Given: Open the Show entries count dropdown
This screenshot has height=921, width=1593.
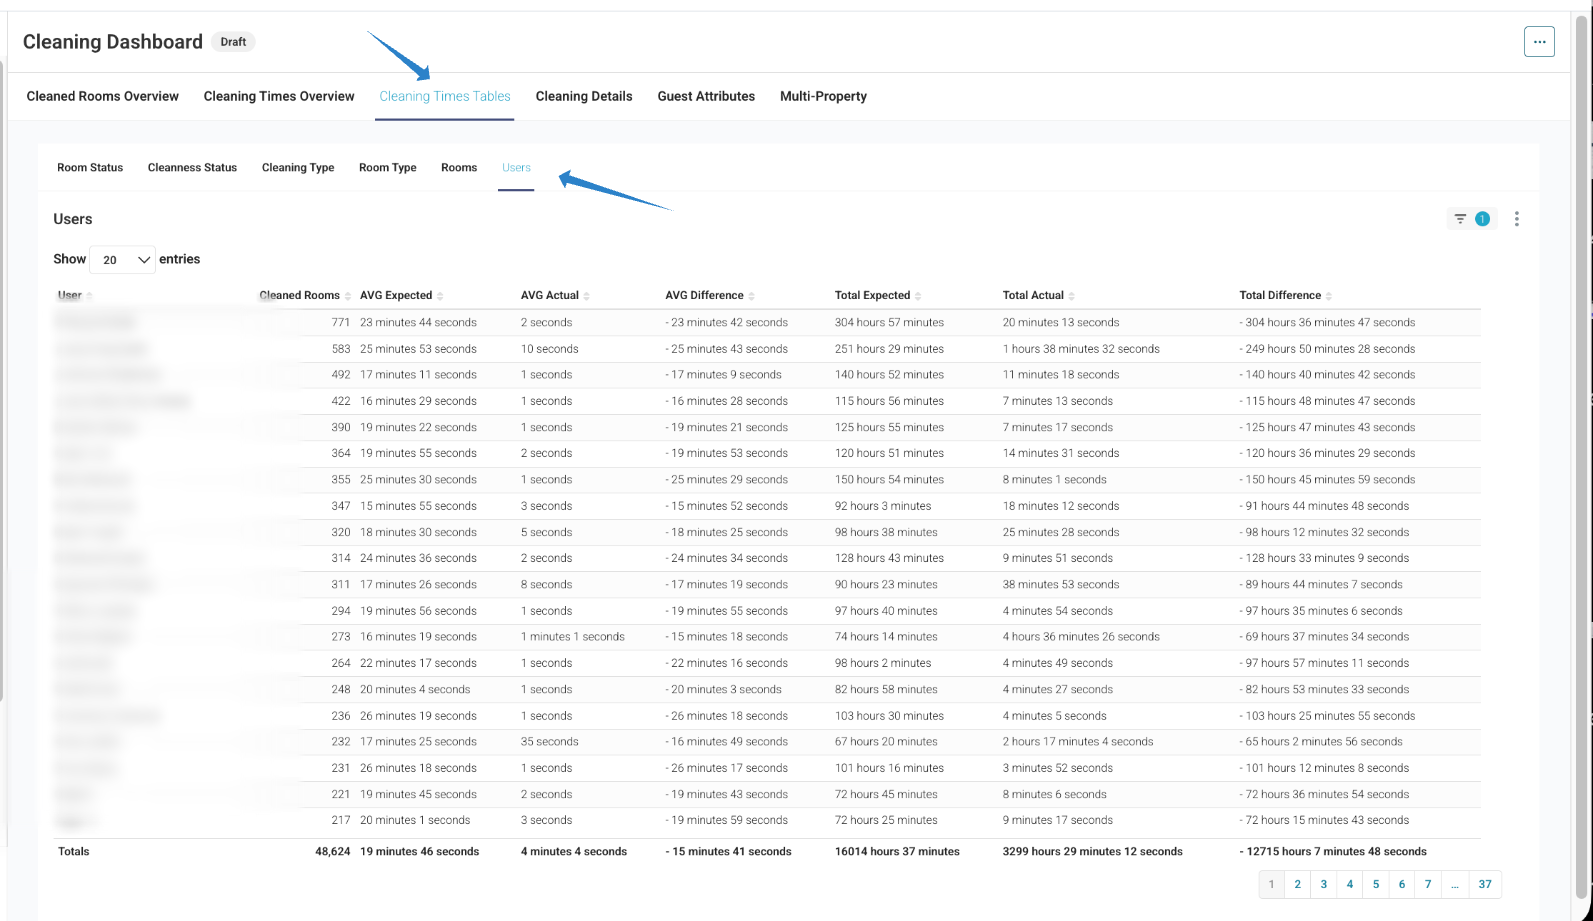Looking at the screenshot, I should click(122, 260).
